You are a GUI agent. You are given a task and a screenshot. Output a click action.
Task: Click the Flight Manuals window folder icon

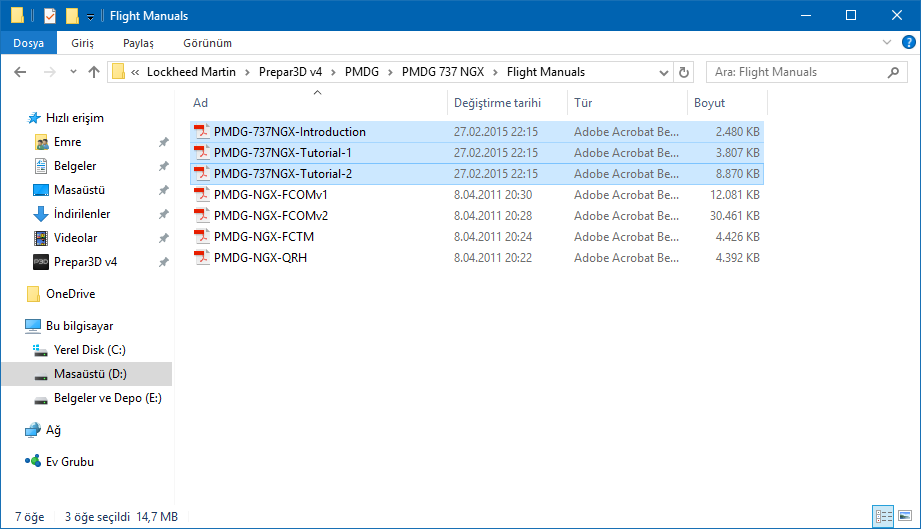coord(17,15)
